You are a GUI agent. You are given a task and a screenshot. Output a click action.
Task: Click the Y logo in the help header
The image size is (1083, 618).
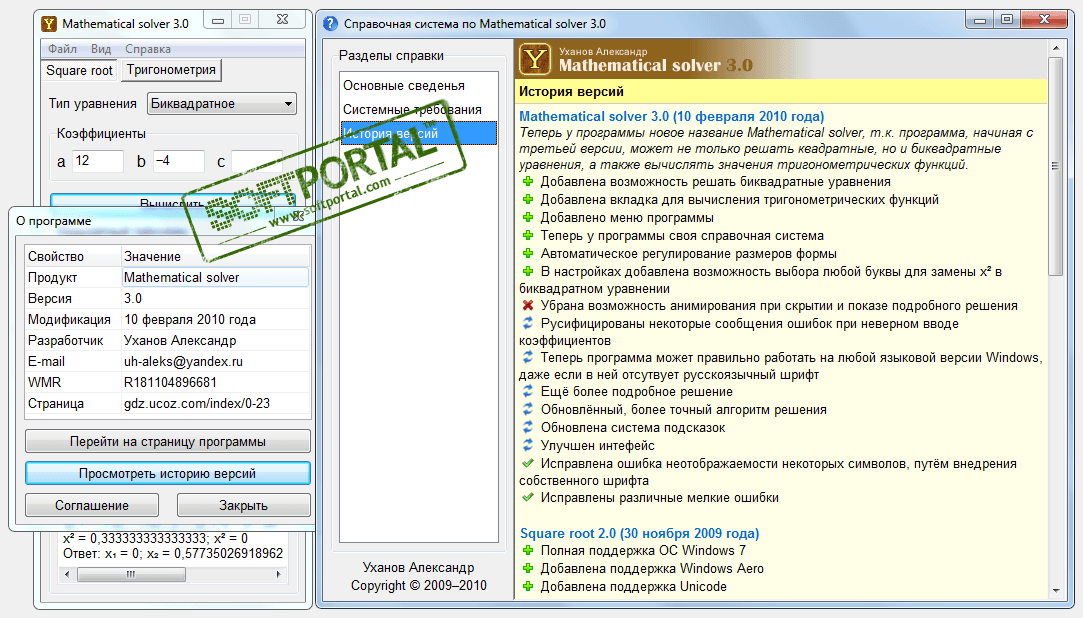coord(535,59)
